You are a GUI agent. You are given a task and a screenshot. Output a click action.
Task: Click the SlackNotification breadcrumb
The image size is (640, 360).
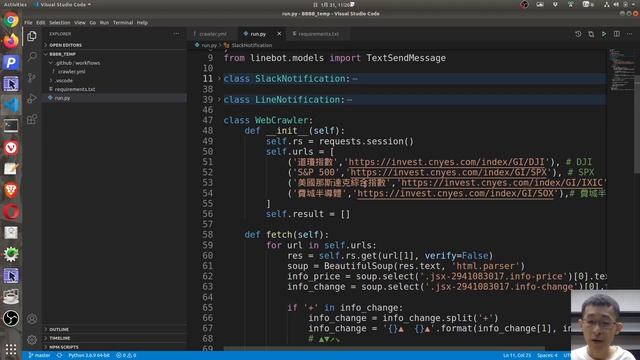point(248,45)
